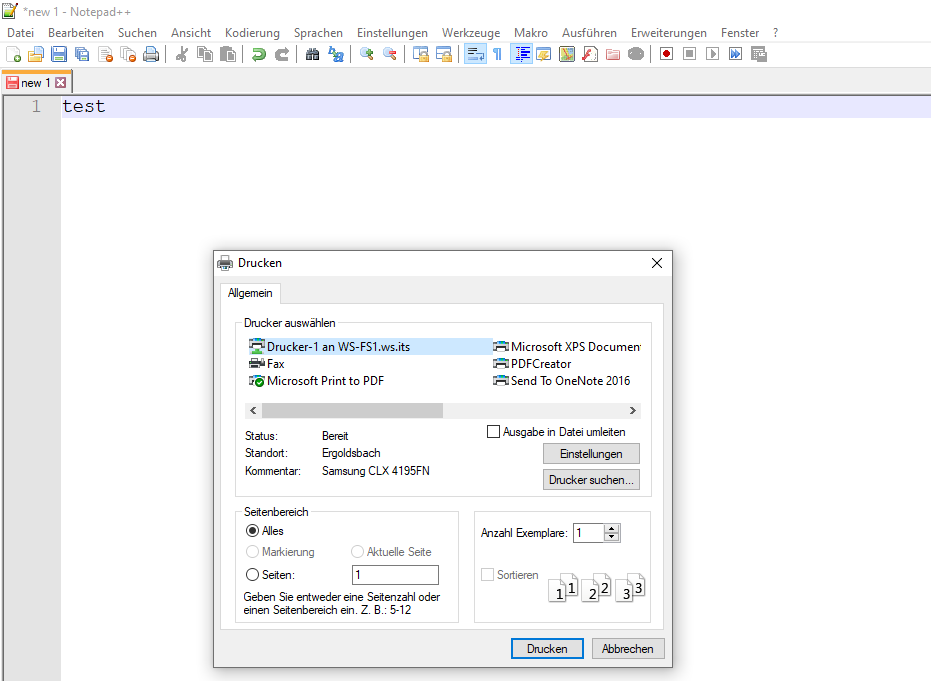Click the Print toolbar icon
The width and height of the screenshot is (931, 681).
[151, 55]
